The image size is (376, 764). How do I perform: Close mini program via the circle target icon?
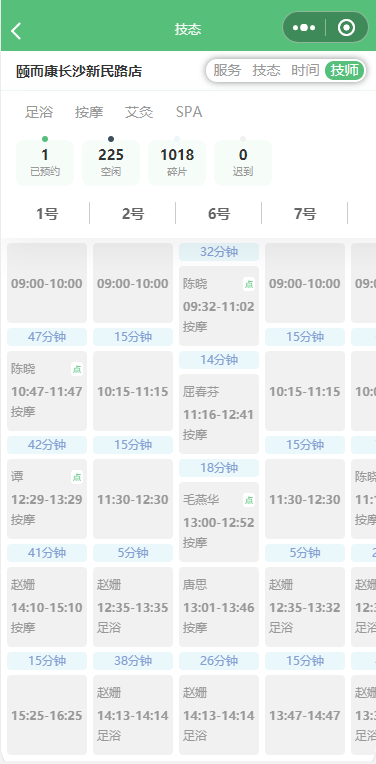click(346, 28)
